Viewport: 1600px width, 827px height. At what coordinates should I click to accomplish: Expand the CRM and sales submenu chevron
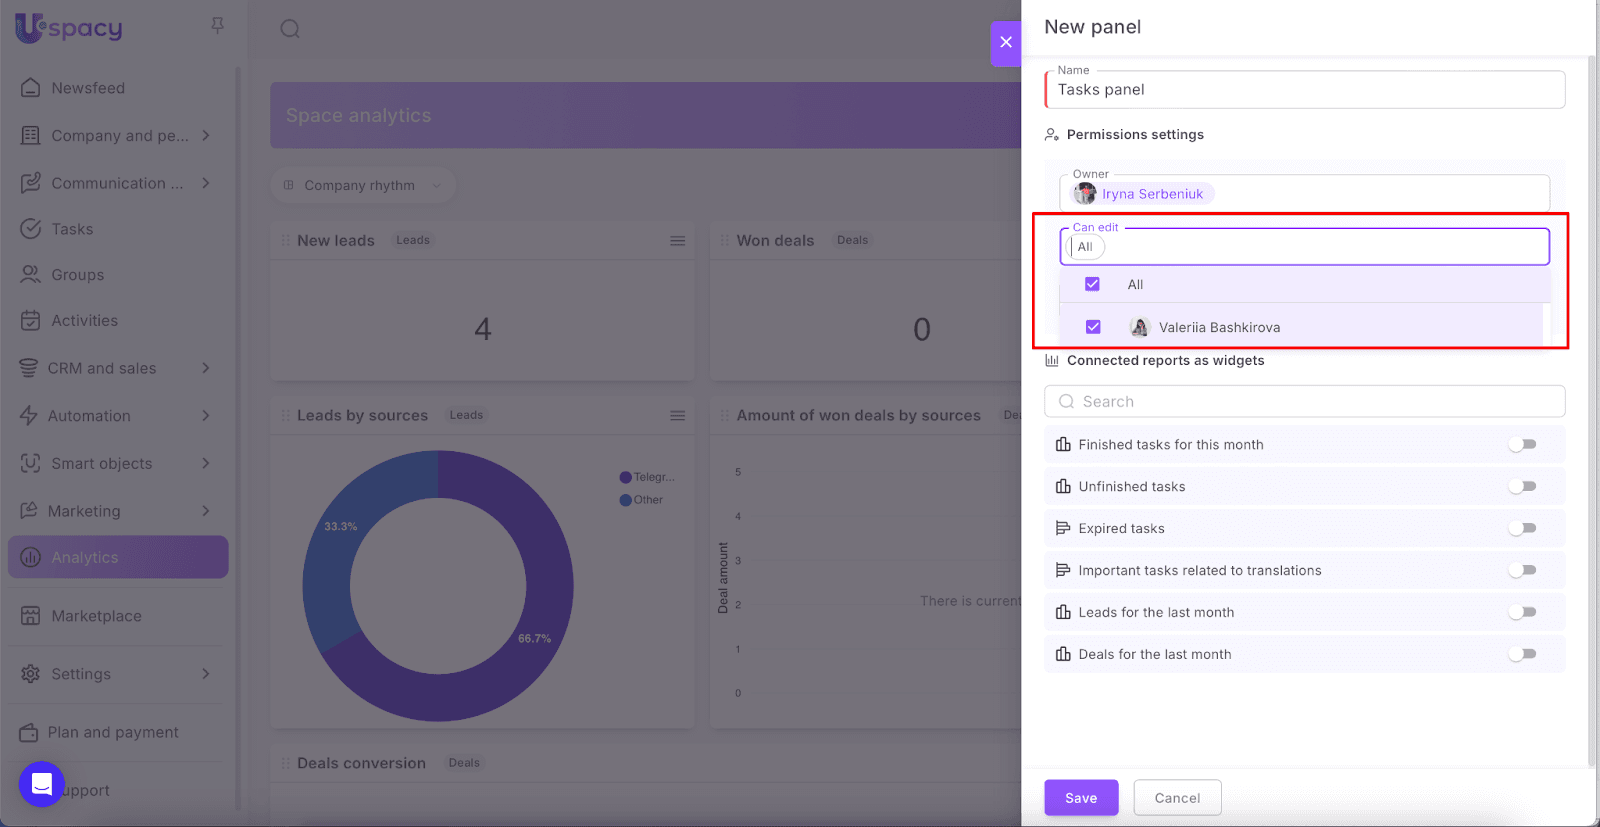pyautogui.click(x=206, y=368)
